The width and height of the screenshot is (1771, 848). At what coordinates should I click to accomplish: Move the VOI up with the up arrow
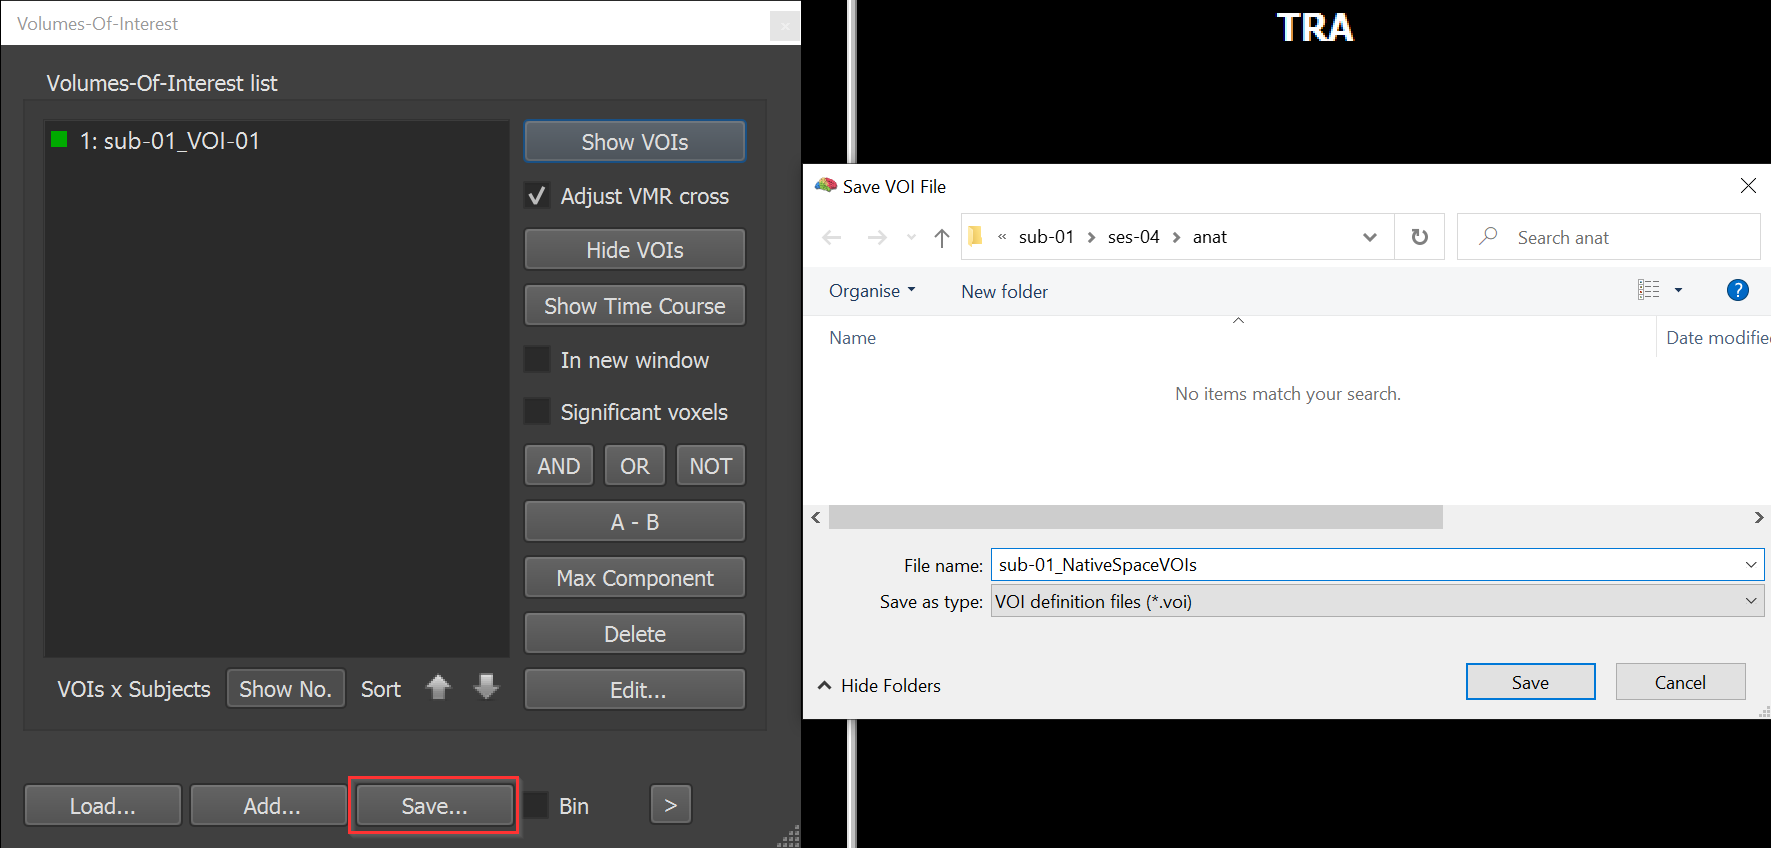(438, 687)
